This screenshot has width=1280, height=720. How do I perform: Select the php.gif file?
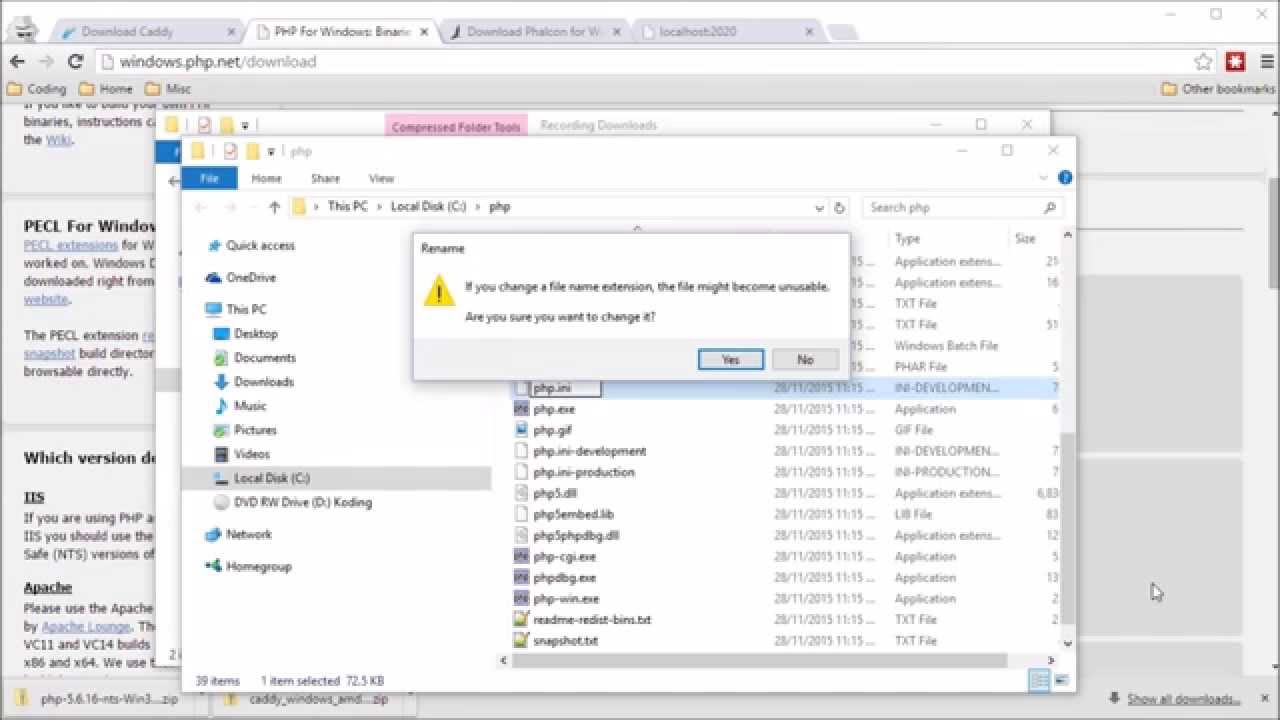pos(552,430)
